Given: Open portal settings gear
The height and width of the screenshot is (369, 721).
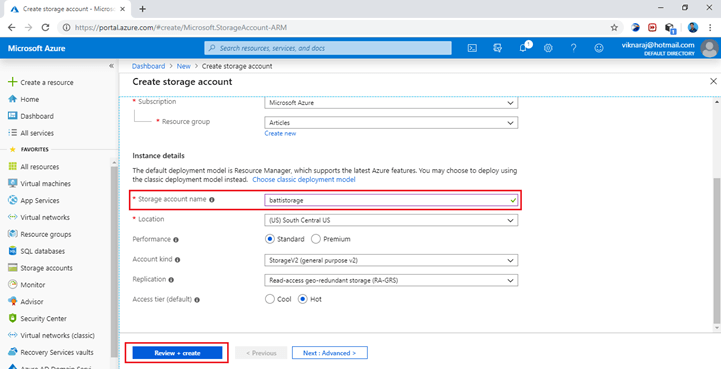Looking at the screenshot, I should pyautogui.click(x=548, y=48).
